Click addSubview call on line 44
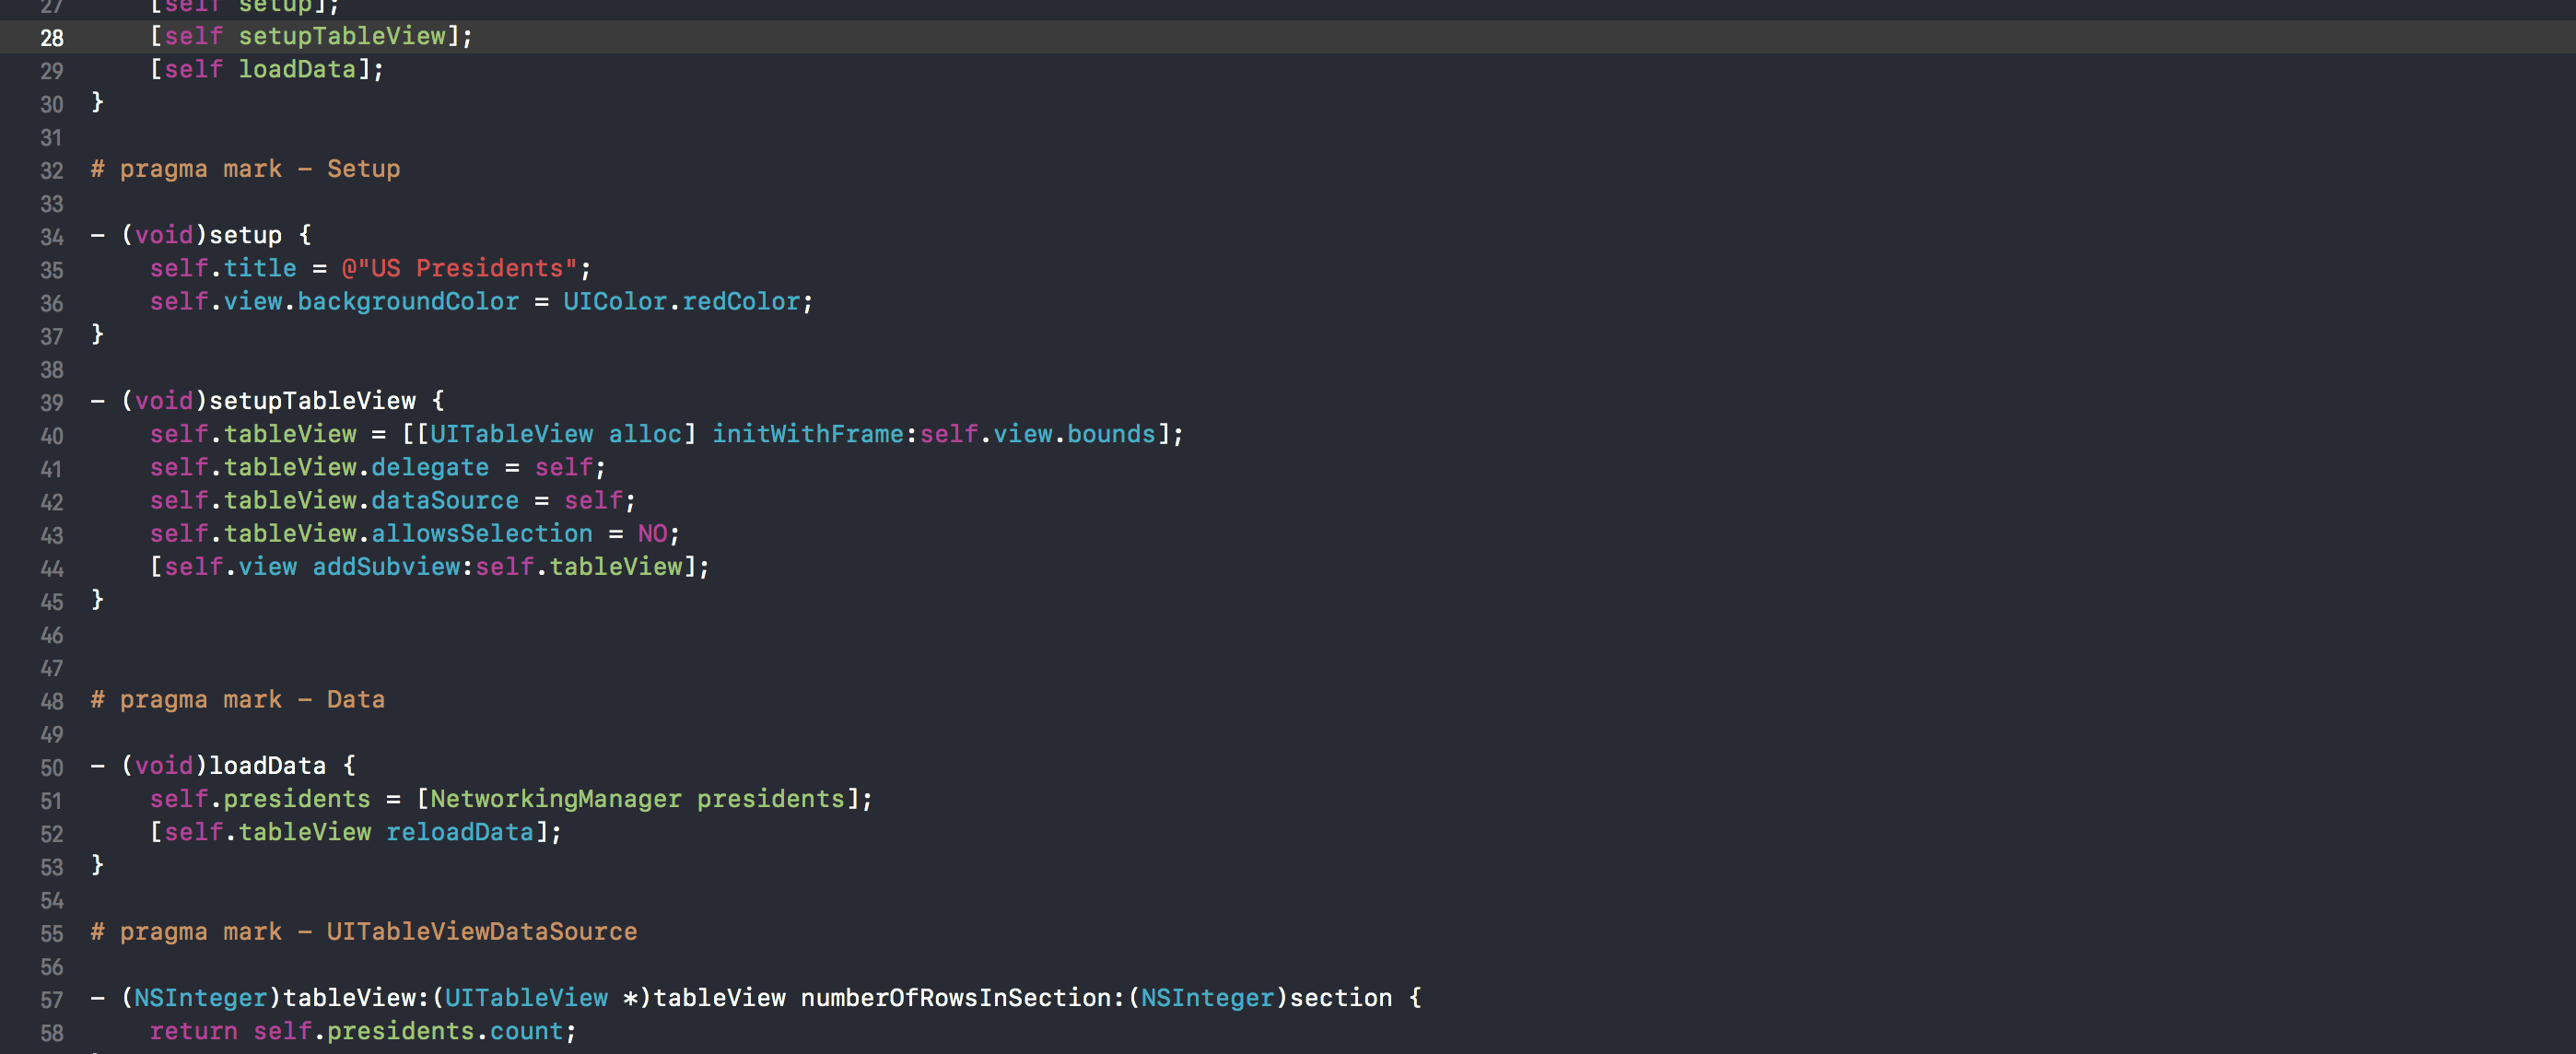2576x1054 pixels. pos(385,566)
